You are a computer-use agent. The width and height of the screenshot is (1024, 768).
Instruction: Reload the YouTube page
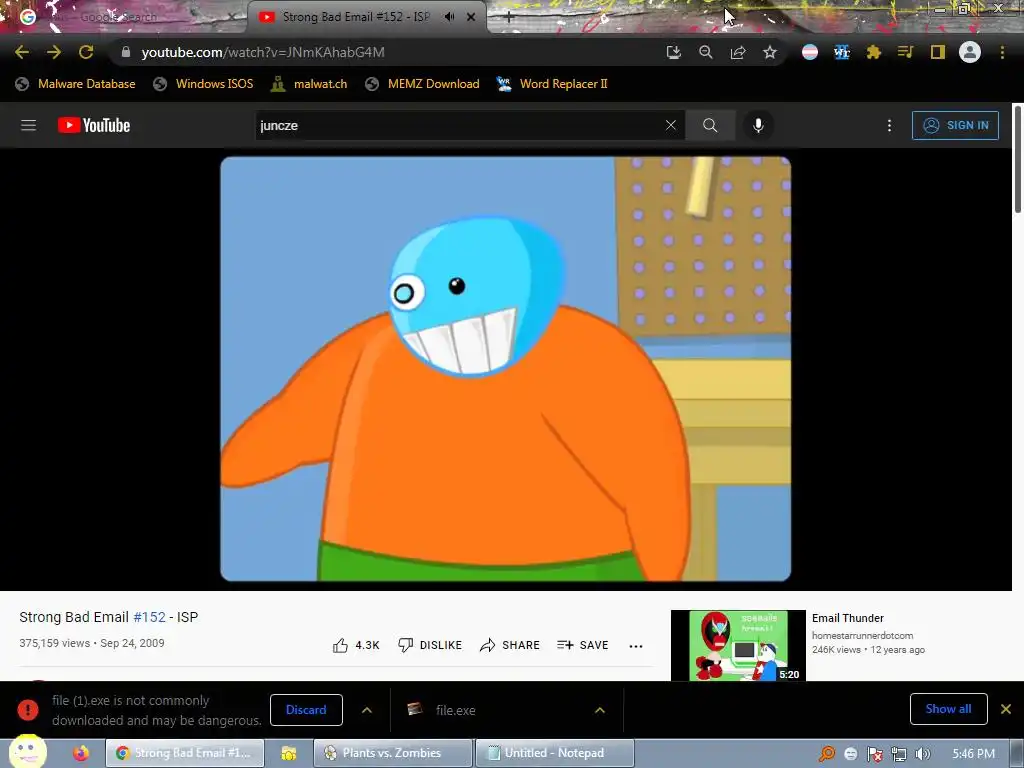[86, 52]
